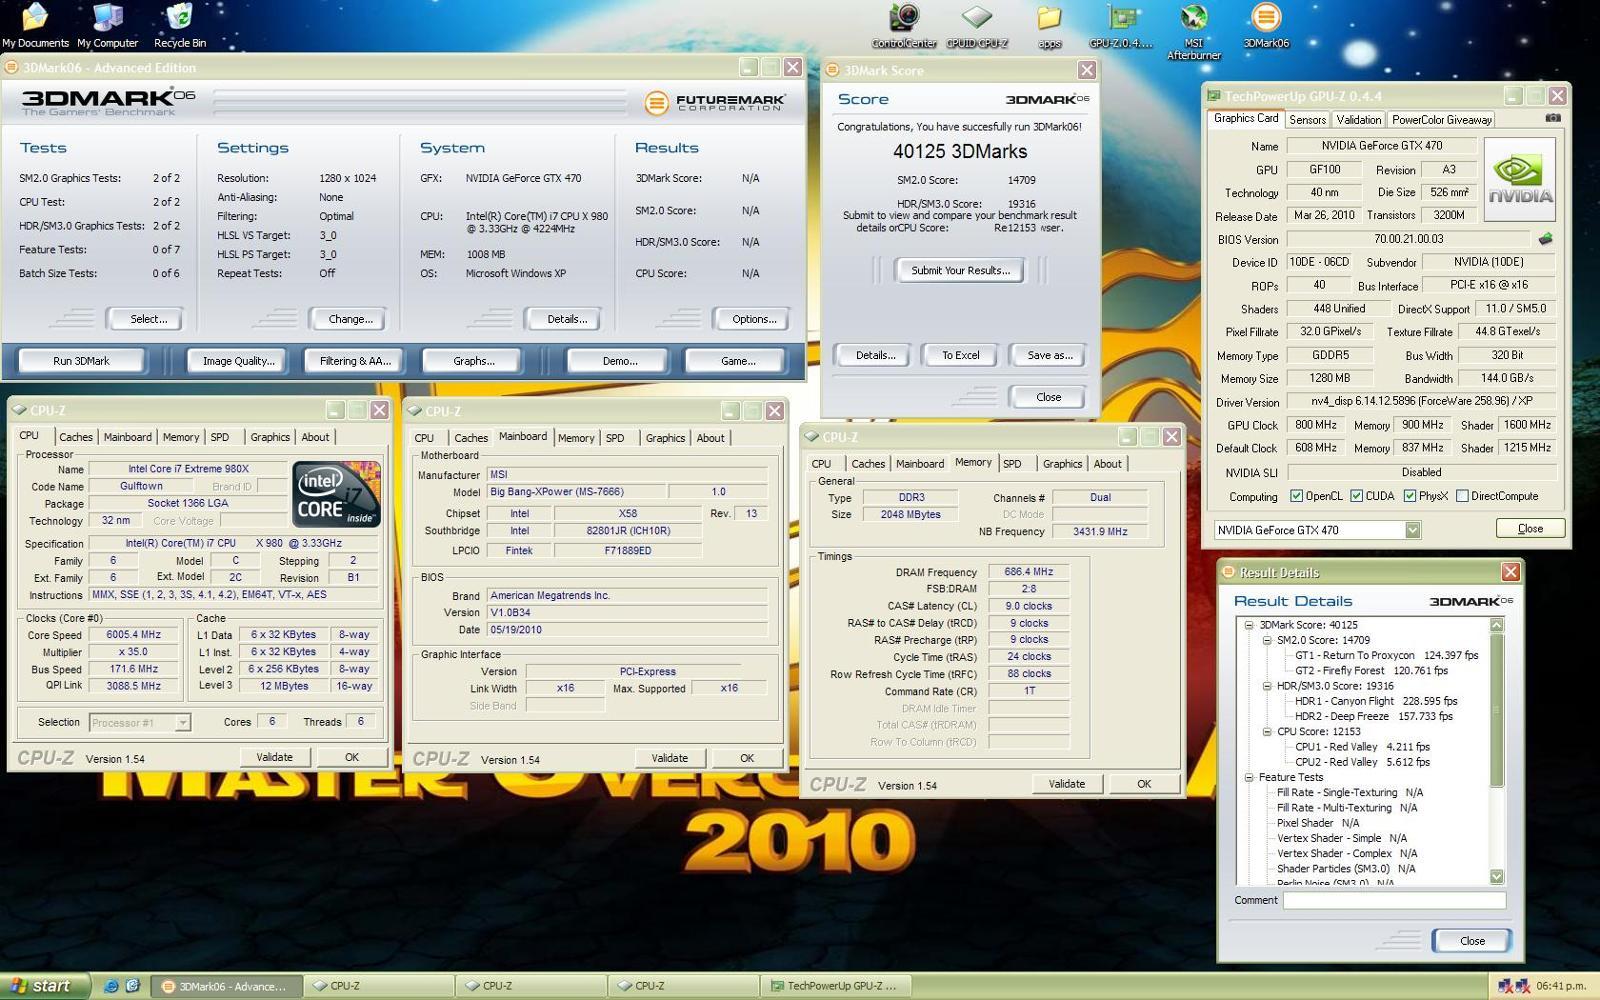1600x1000 pixels.
Task: Select the CPU2 - Red Valley result row
Action: [1362, 762]
